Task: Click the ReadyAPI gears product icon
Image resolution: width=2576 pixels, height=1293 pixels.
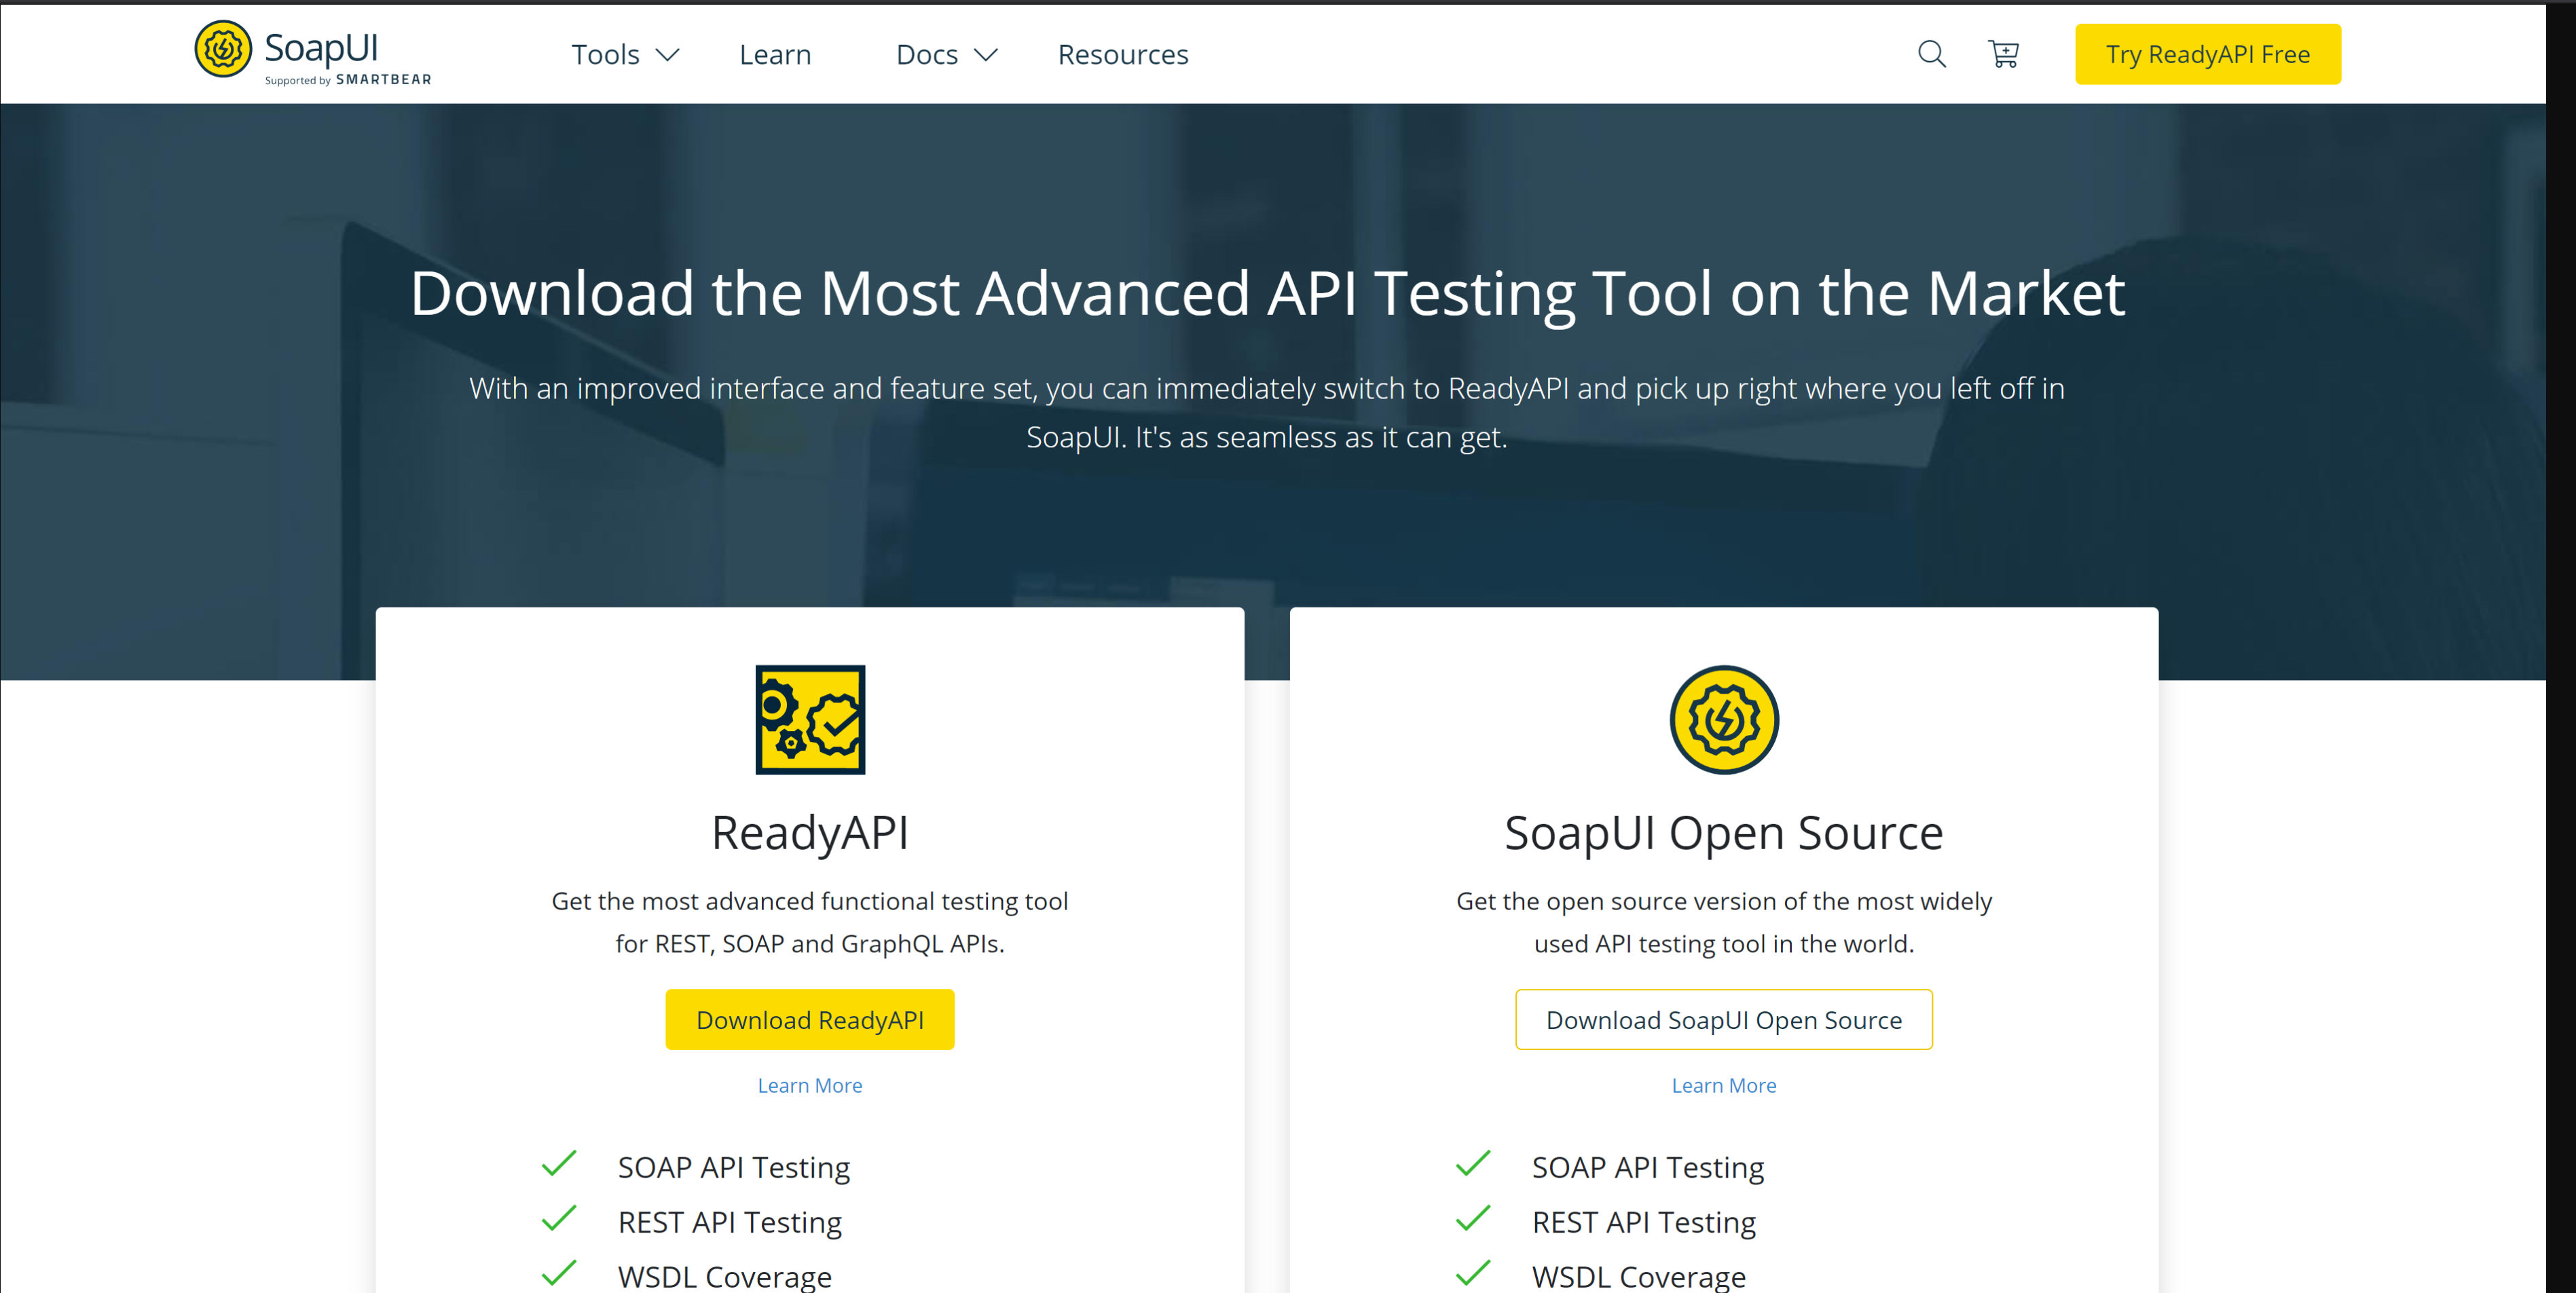Action: click(810, 719)
